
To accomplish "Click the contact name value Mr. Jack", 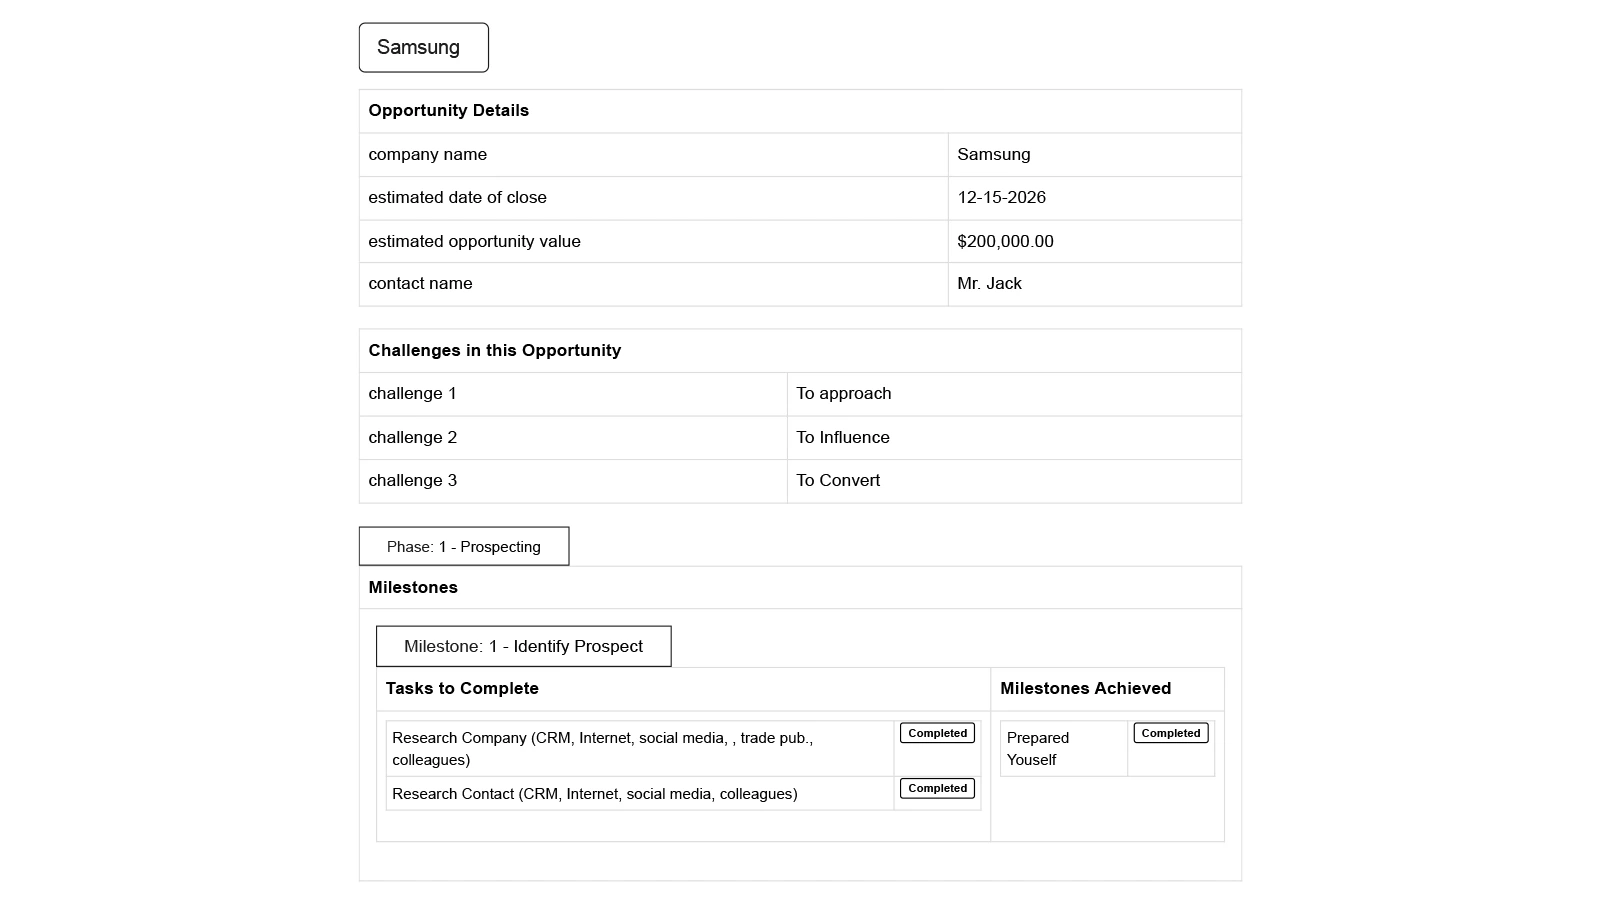I will coord(989,284).
